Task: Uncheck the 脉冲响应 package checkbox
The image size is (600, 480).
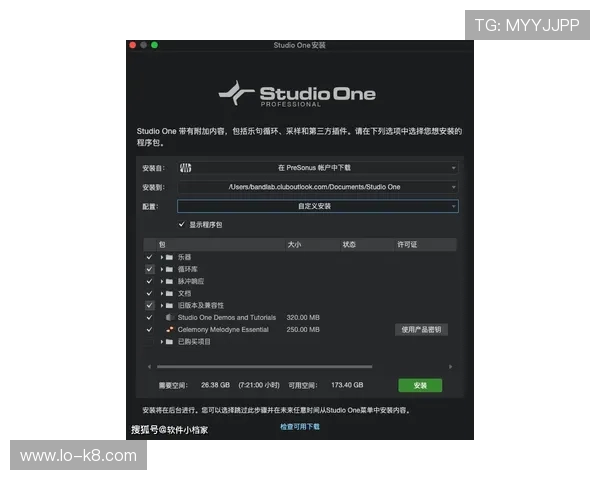Action: 150,281
